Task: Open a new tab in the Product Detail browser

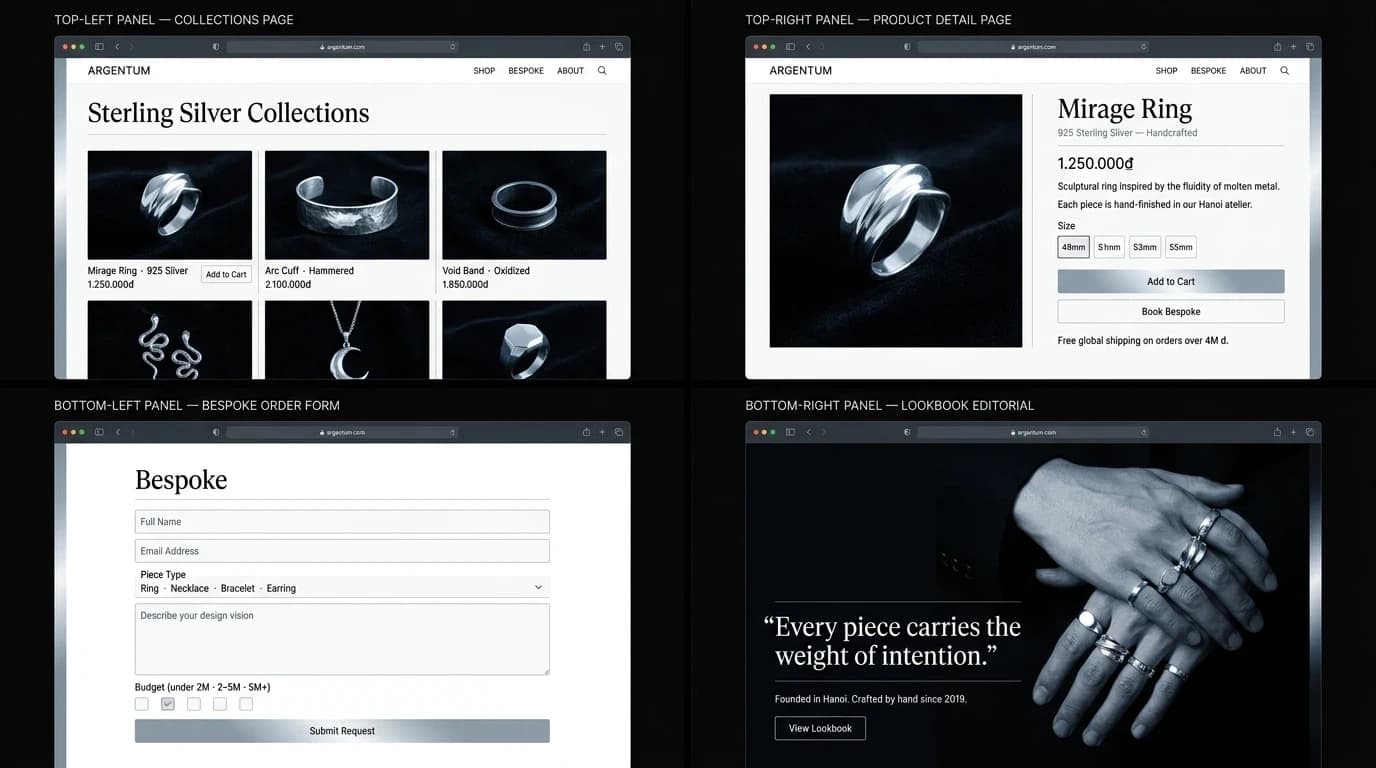Action: pos(1293,47)
